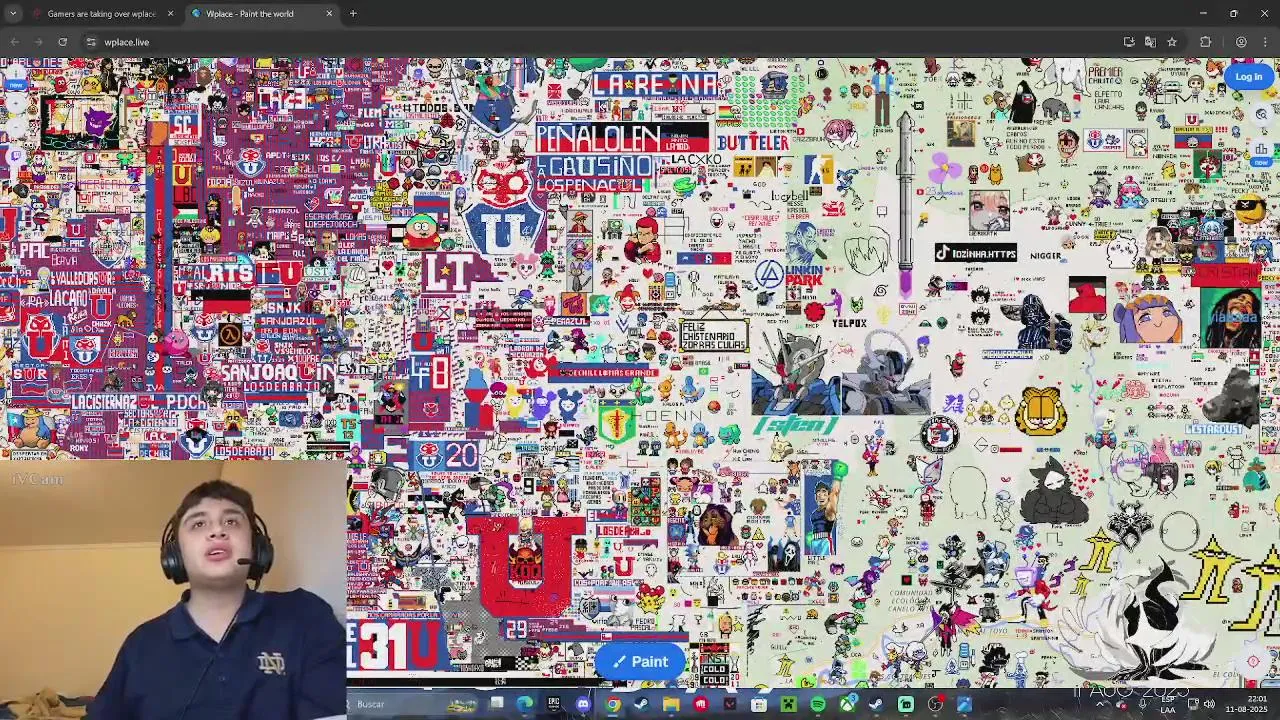The width and height of the screenshot is (1280, 720).
Task: Open the Google Translate page icon
Action: (1150, 42)
